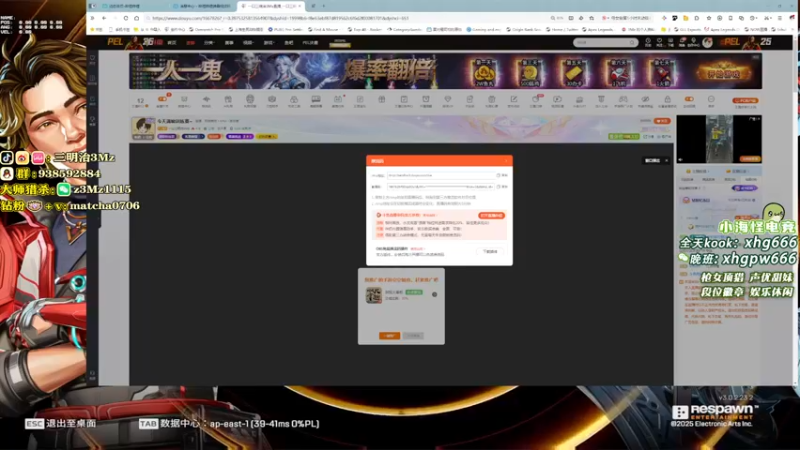Click the orange confirm button in grey popup
This screenshot has height=450, width=800.
point(389,336)
